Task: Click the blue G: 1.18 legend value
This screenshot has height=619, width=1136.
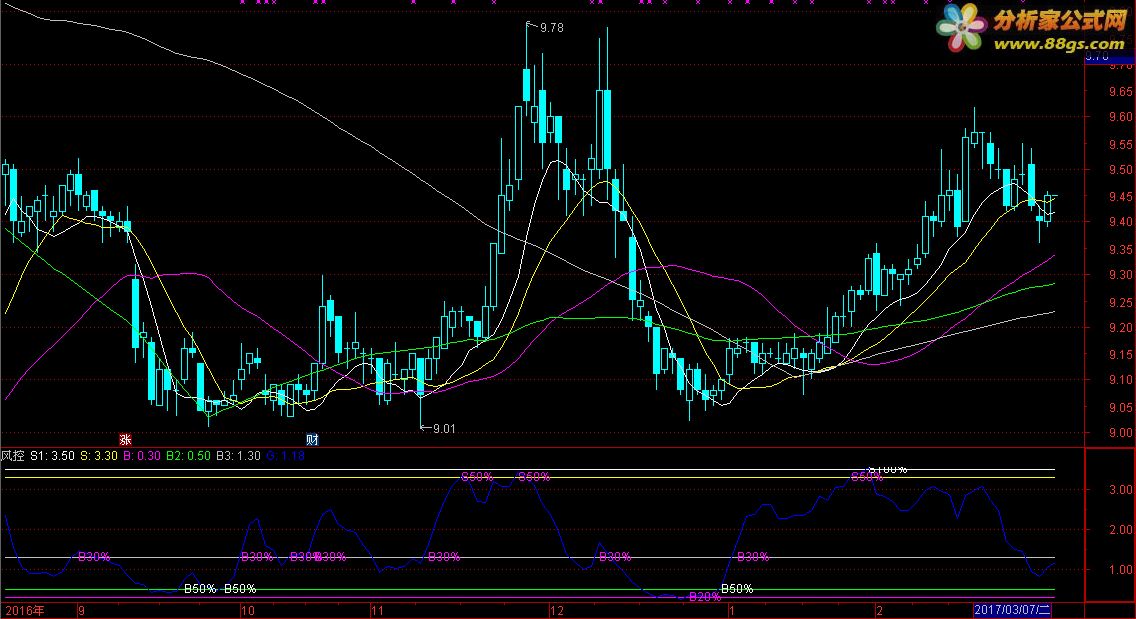Action: [285, 456]
